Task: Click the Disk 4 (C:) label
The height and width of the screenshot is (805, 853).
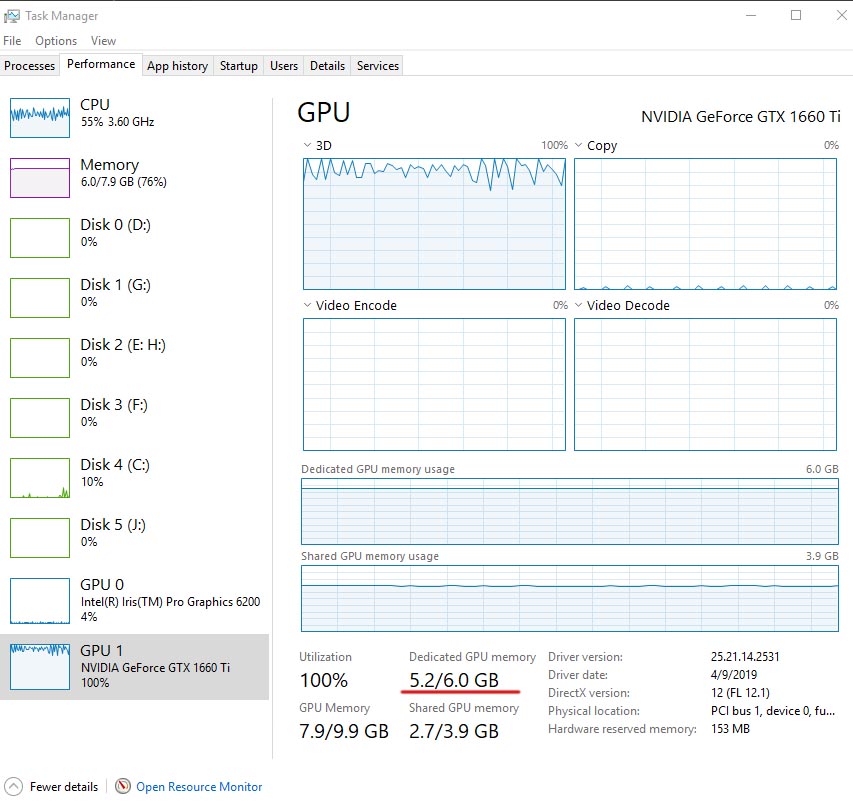Action: (x=115, y=465)
